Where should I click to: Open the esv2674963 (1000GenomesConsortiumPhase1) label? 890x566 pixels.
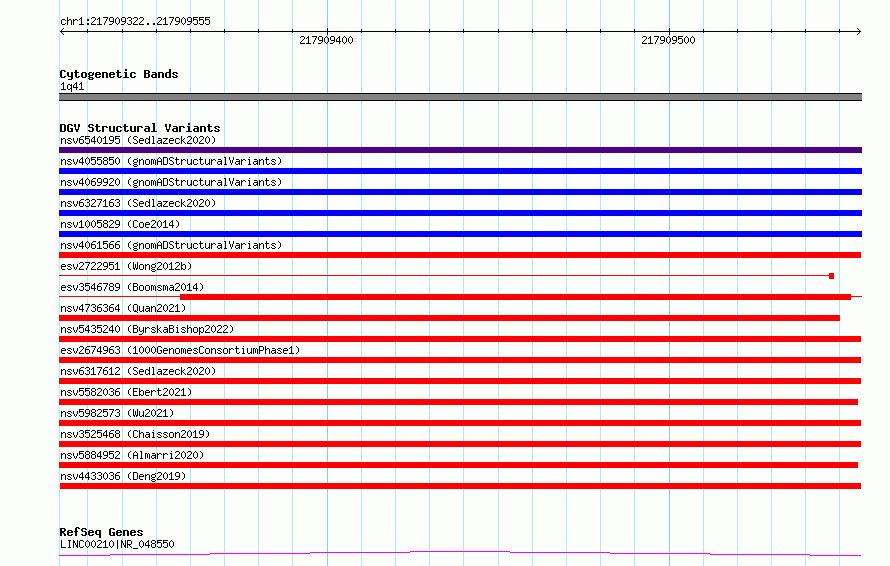pyautogui.click(x=180, y=350)
